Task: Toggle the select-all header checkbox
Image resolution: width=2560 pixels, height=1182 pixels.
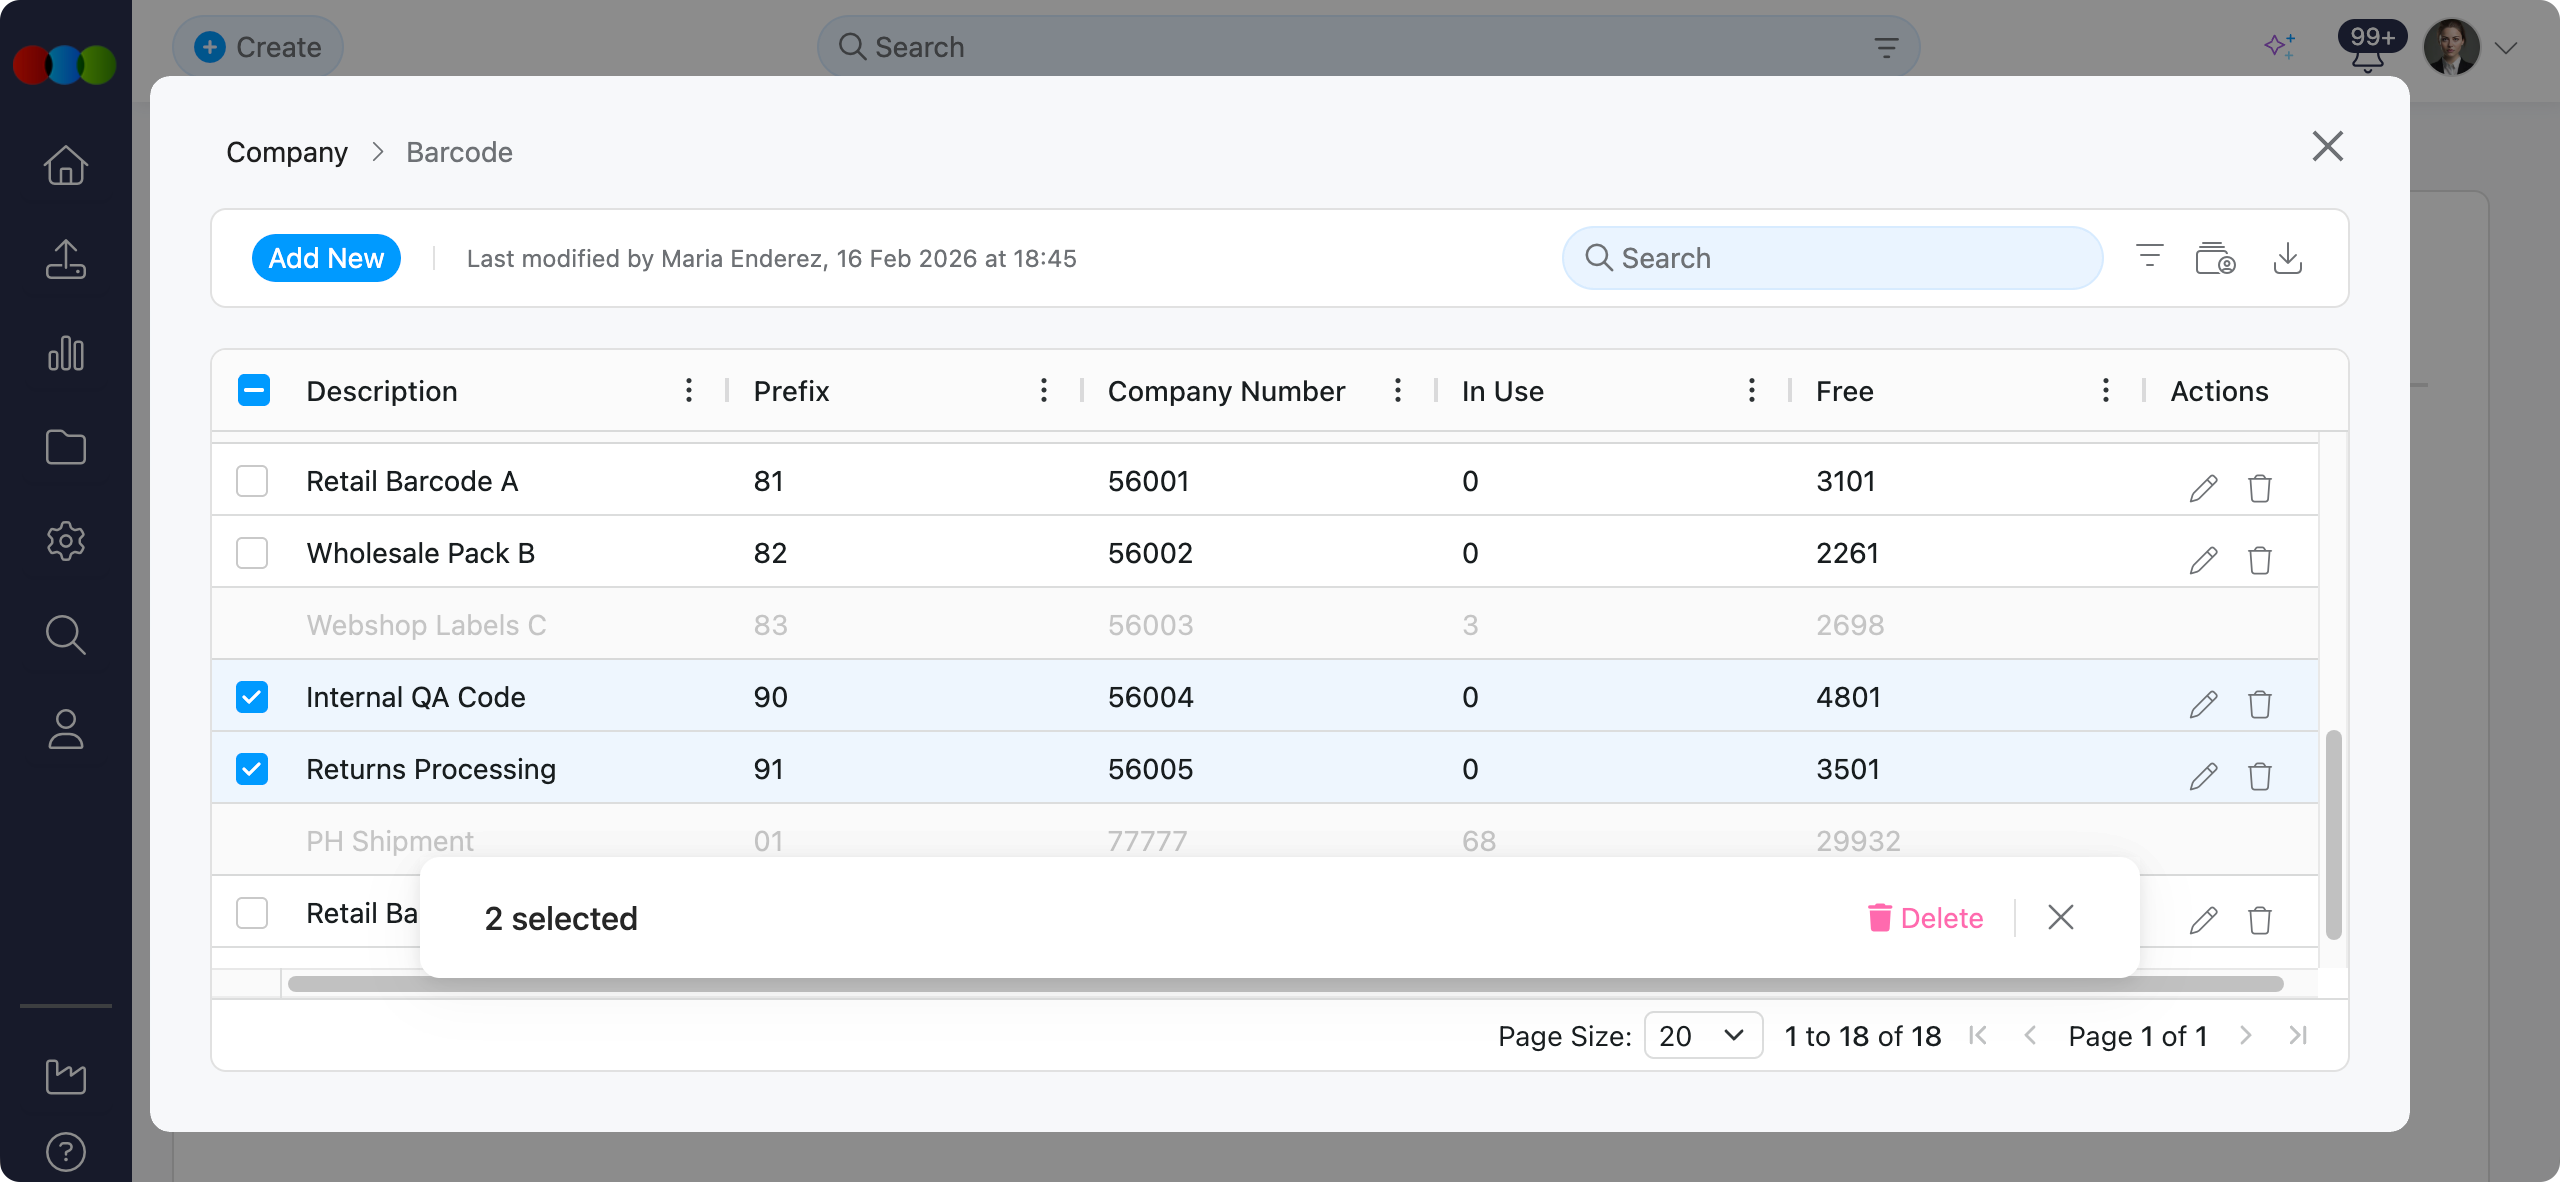Action: 254,390
